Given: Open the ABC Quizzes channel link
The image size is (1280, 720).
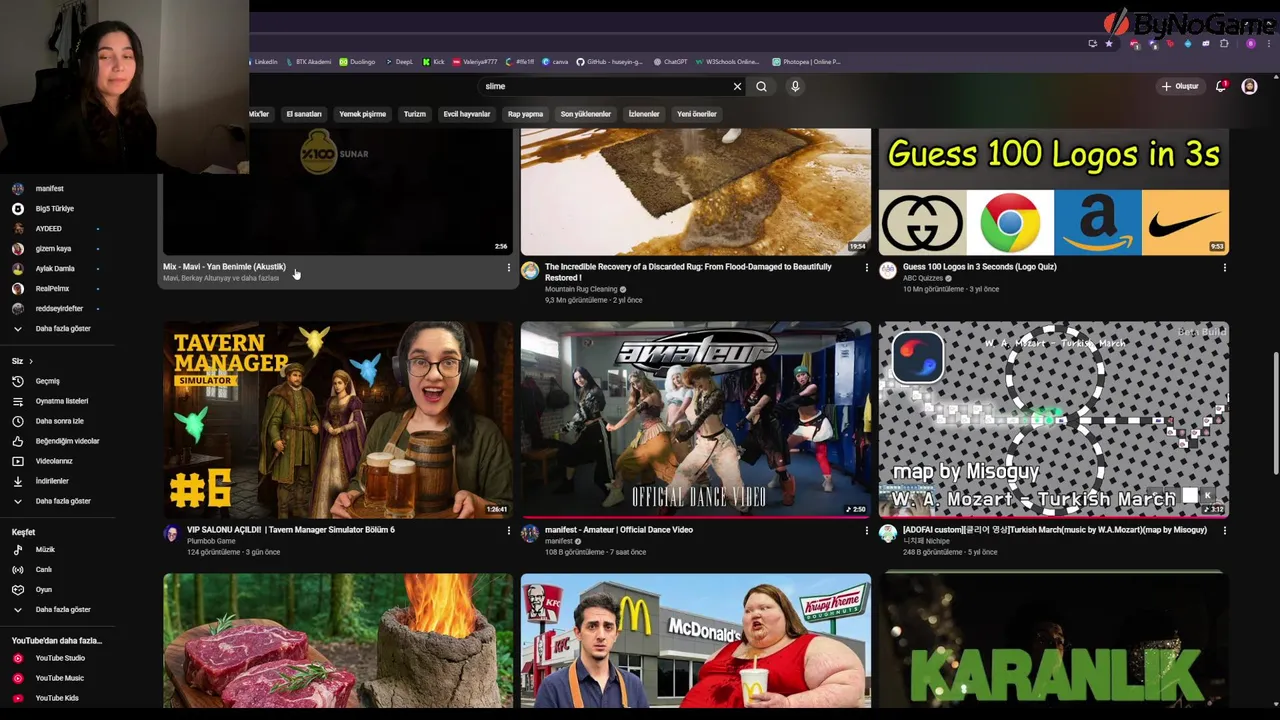Looking at the screenshot, I should click(923, 278).
